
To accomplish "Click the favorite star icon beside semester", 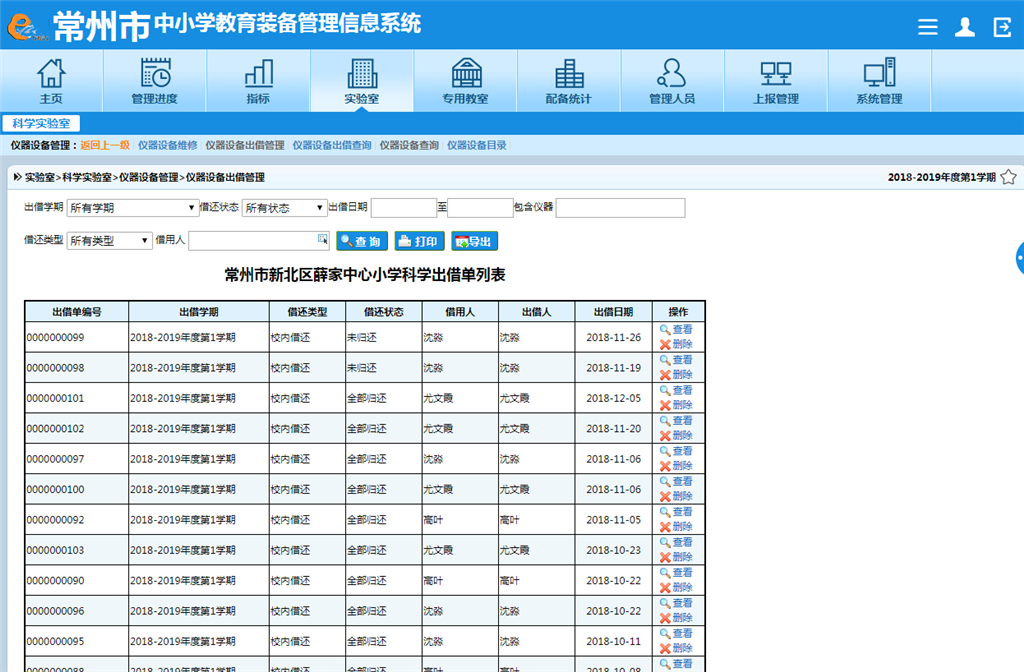I will 1008,177.
